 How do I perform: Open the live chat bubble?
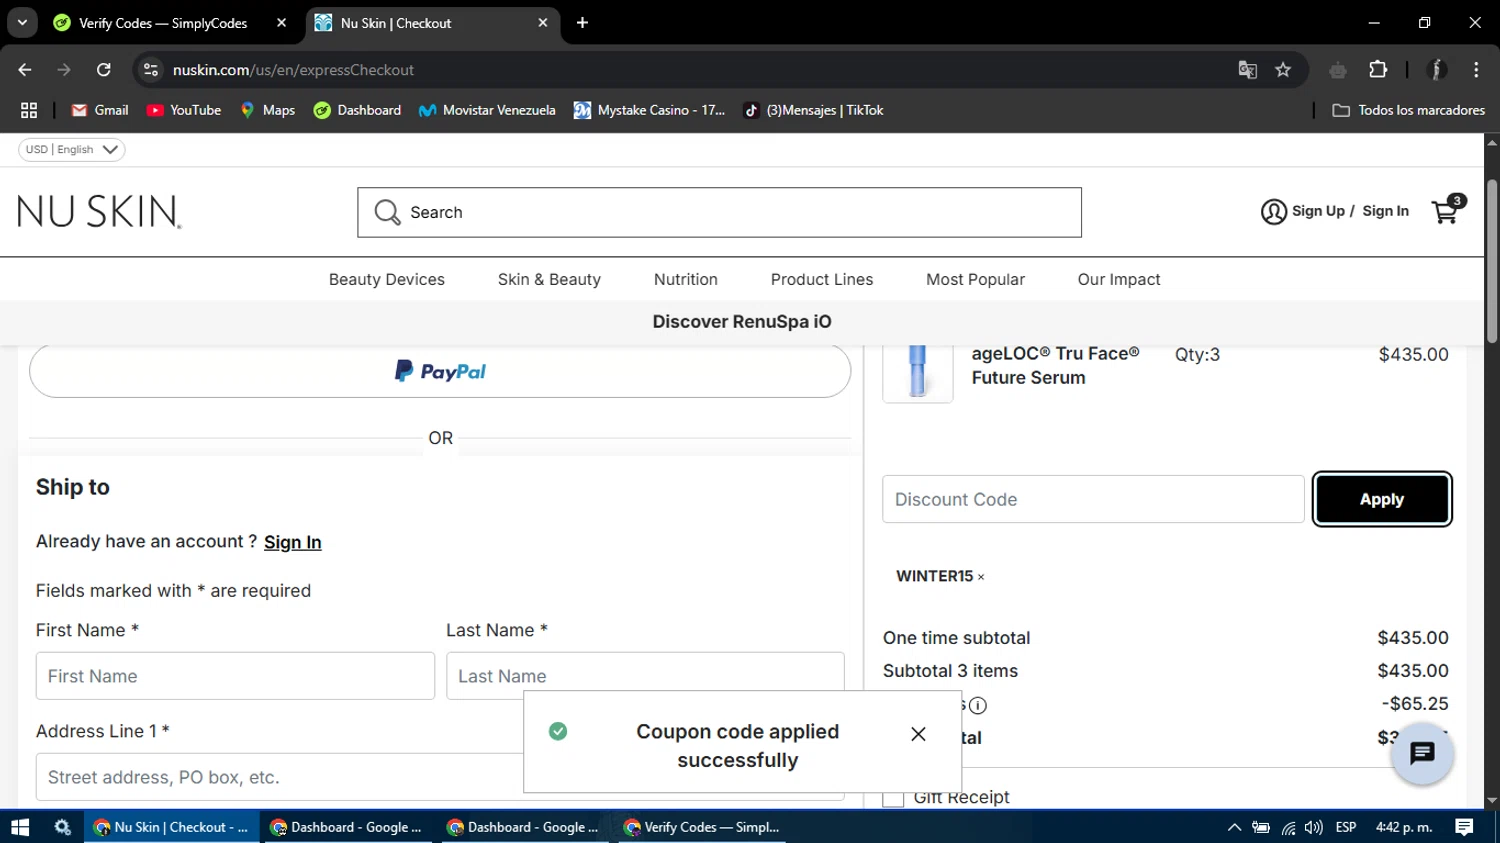[1421, 753]
